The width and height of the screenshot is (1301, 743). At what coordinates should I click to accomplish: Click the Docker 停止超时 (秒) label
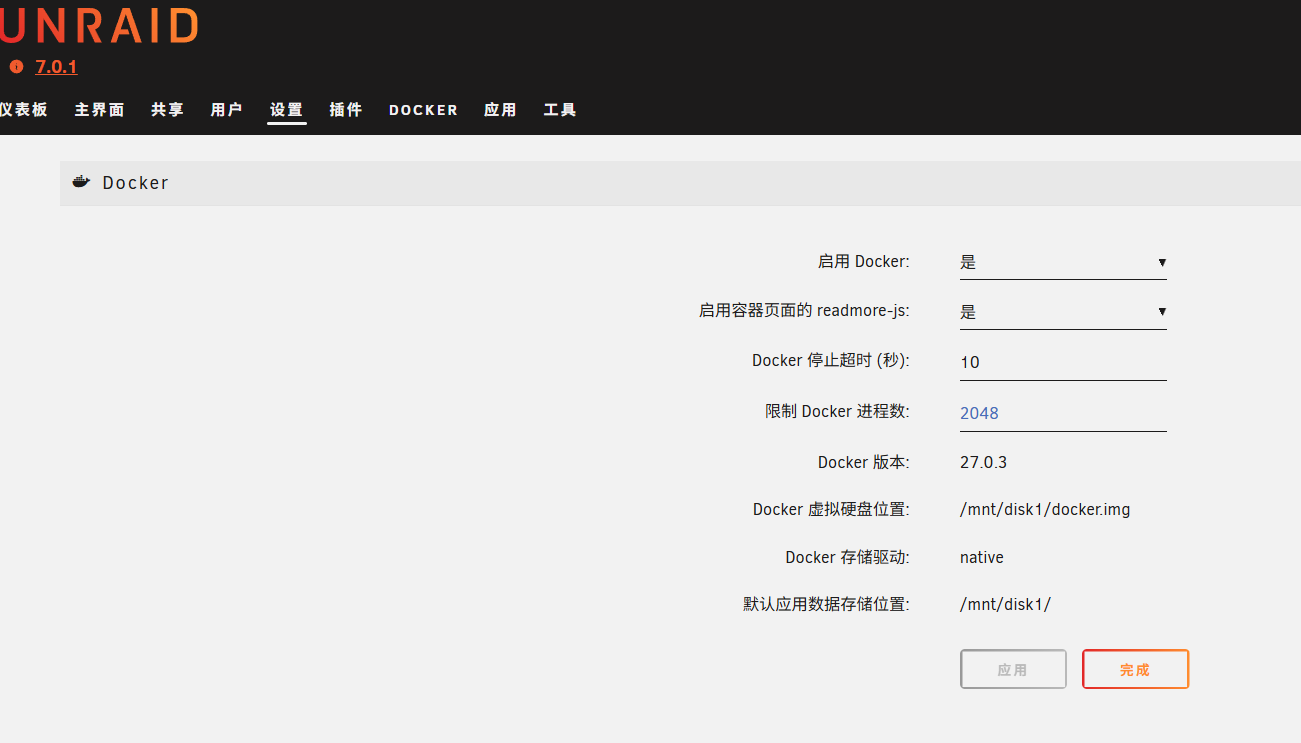831,360
